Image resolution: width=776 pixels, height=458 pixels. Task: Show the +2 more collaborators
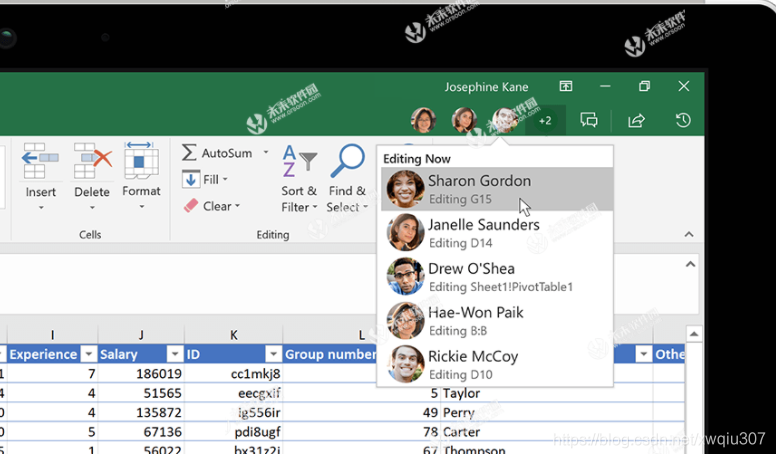click(545, 120)
